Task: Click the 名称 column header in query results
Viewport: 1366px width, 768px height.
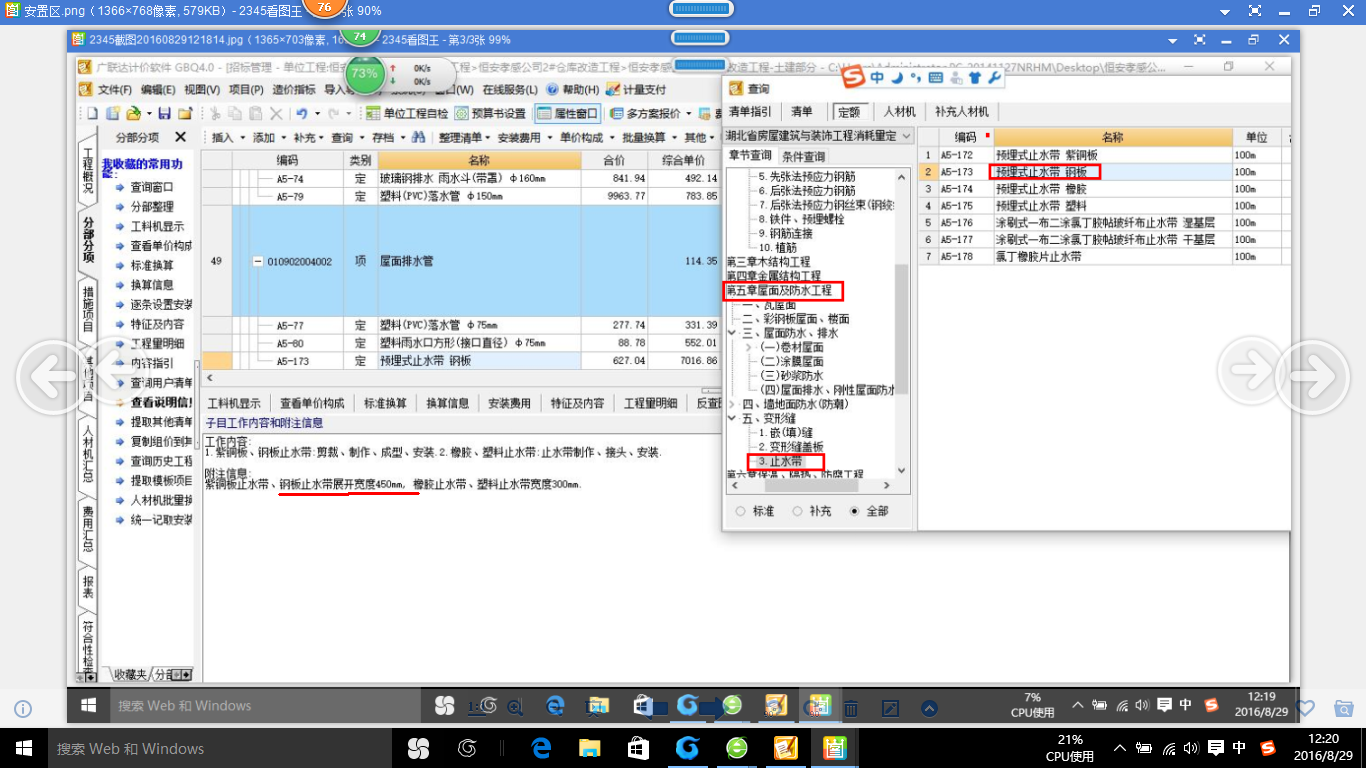Action: [1112, 137]
